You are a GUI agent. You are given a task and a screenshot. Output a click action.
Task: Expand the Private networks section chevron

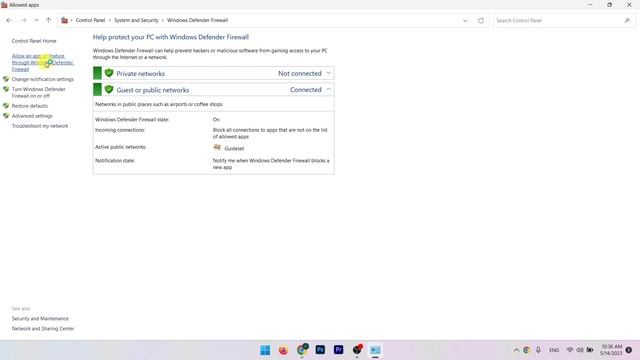pos(329,73)
